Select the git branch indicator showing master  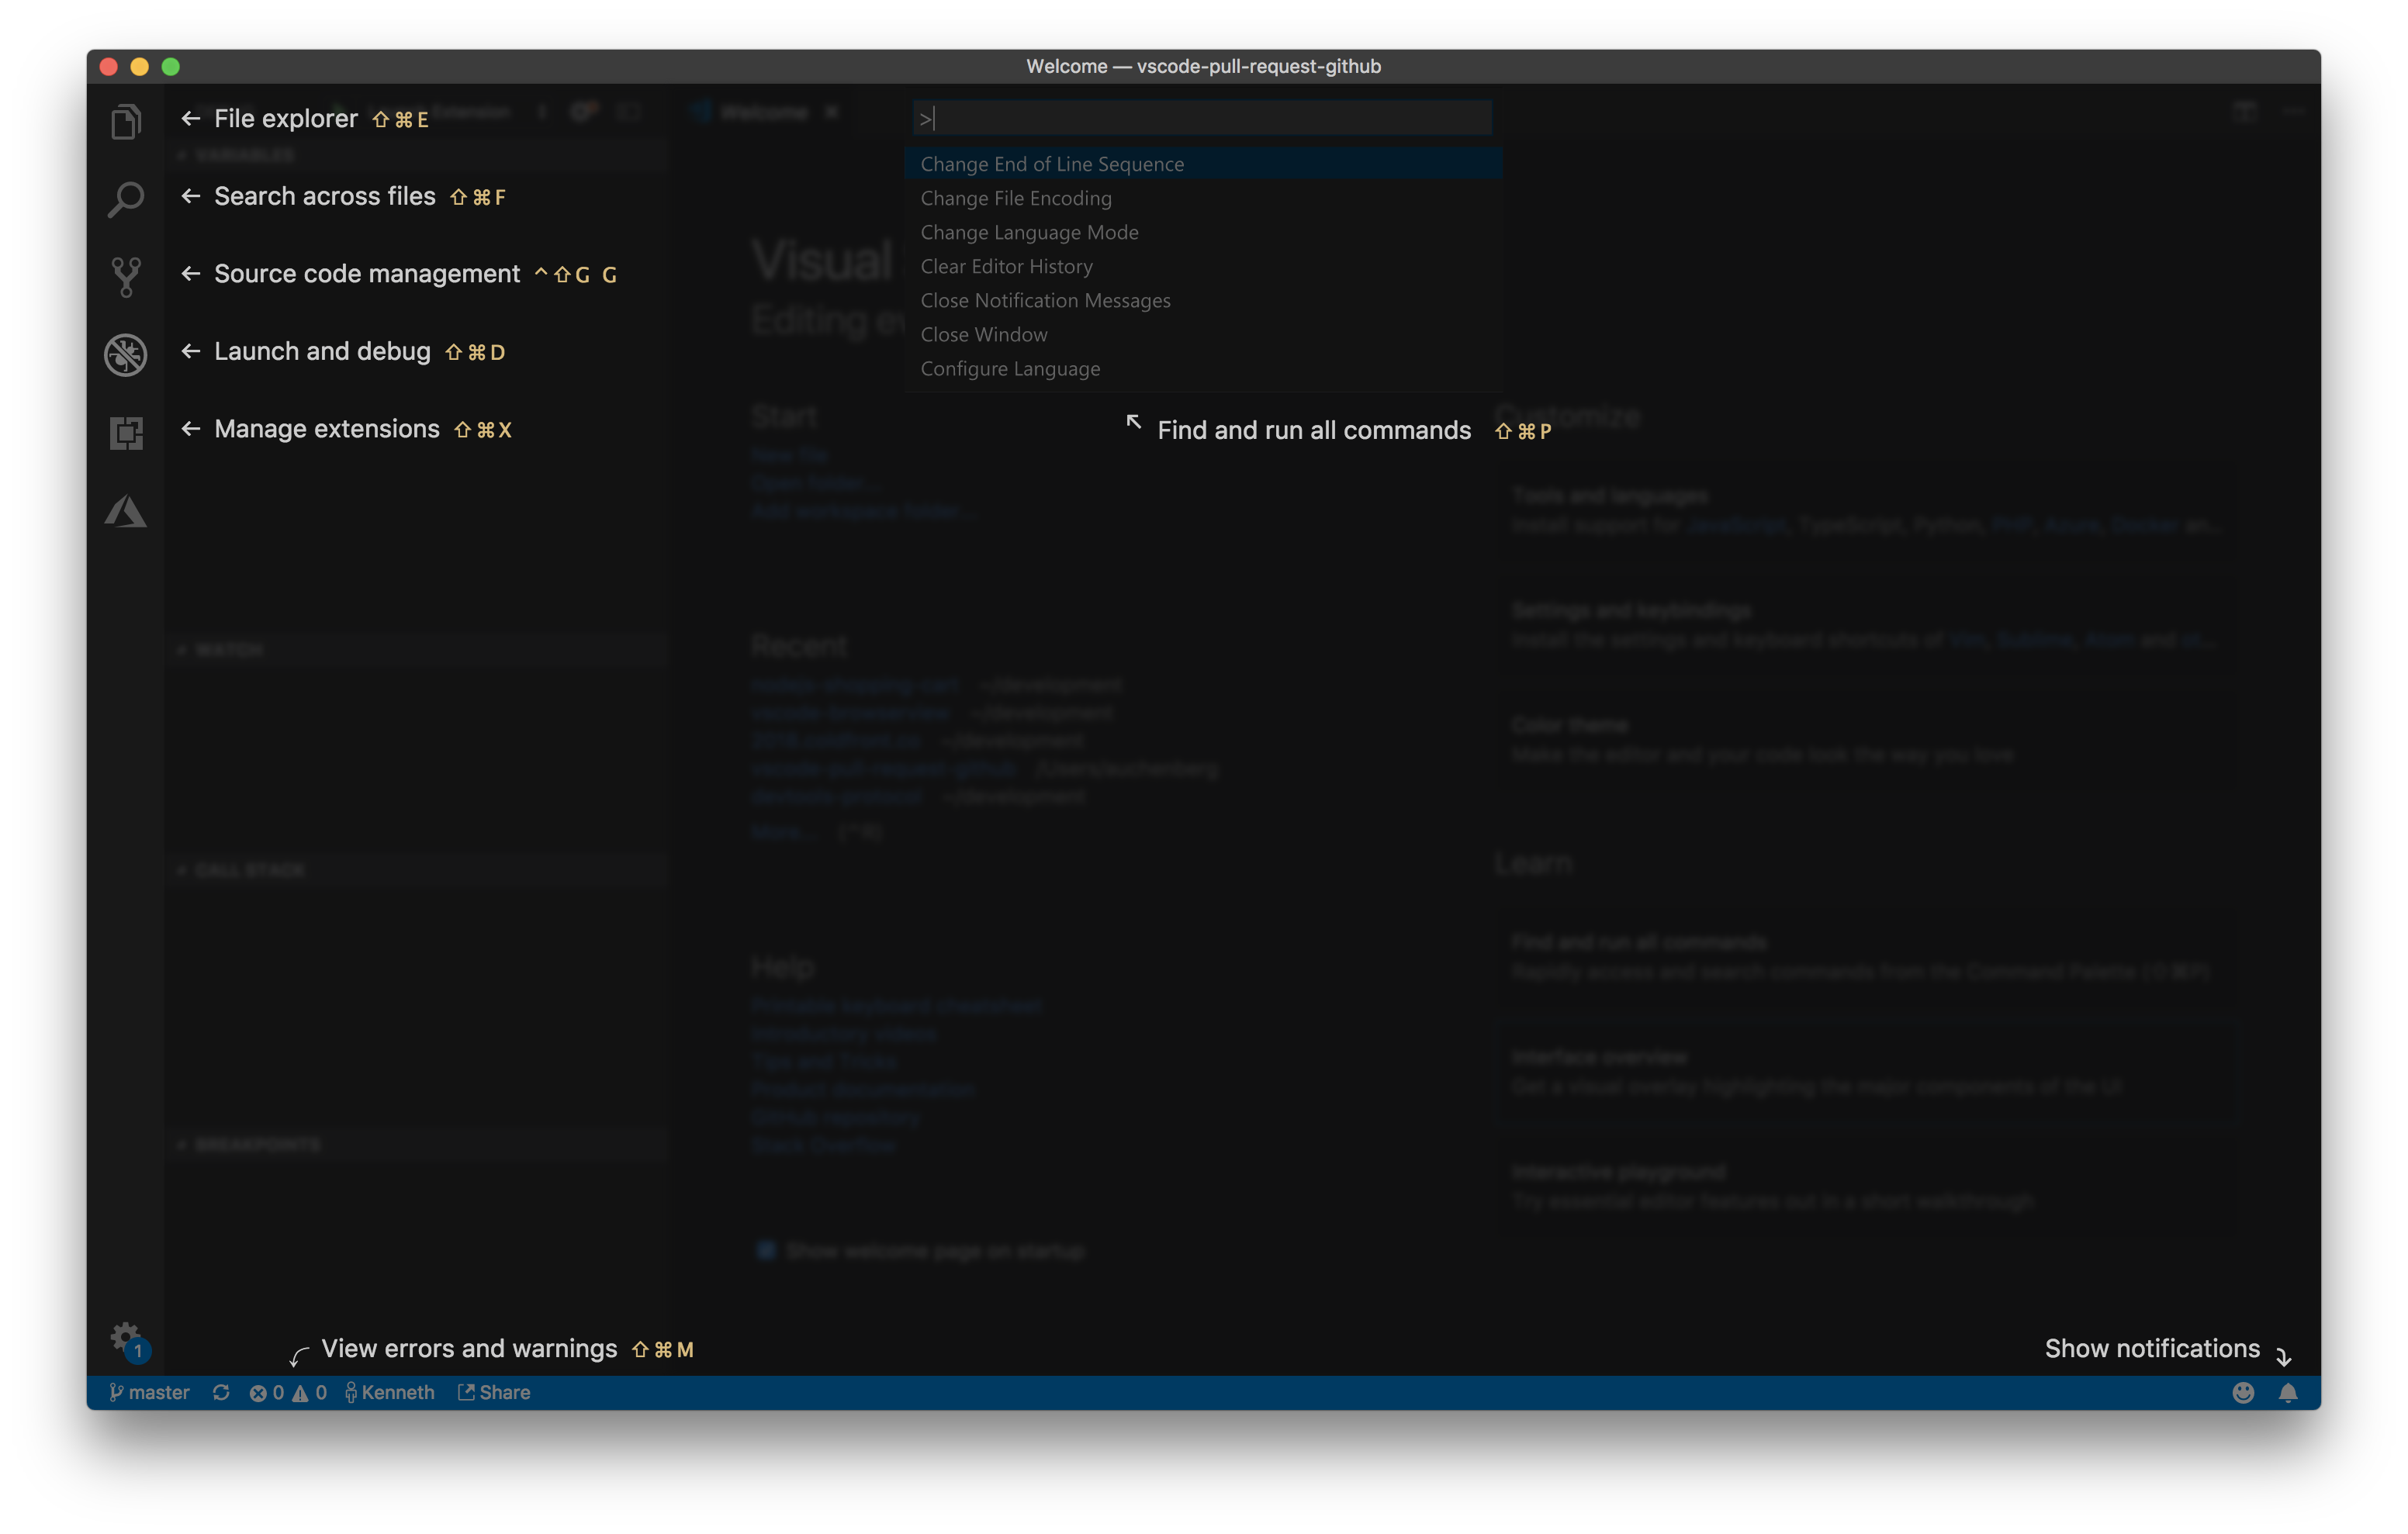point(150,1391)
